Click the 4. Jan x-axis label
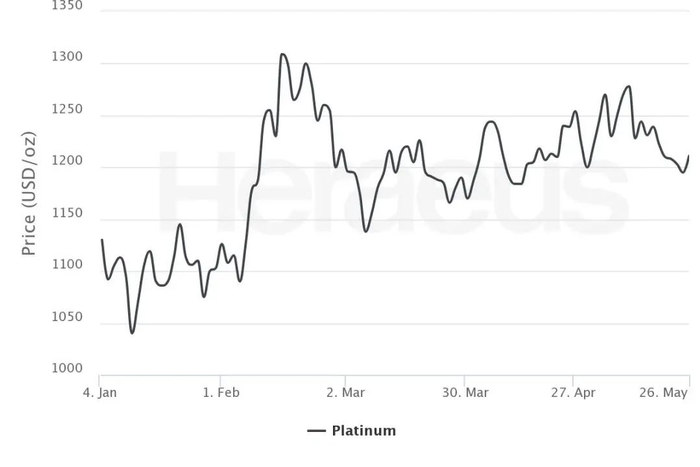This screenshot has height=467, width=700. [x=100, y=393]
